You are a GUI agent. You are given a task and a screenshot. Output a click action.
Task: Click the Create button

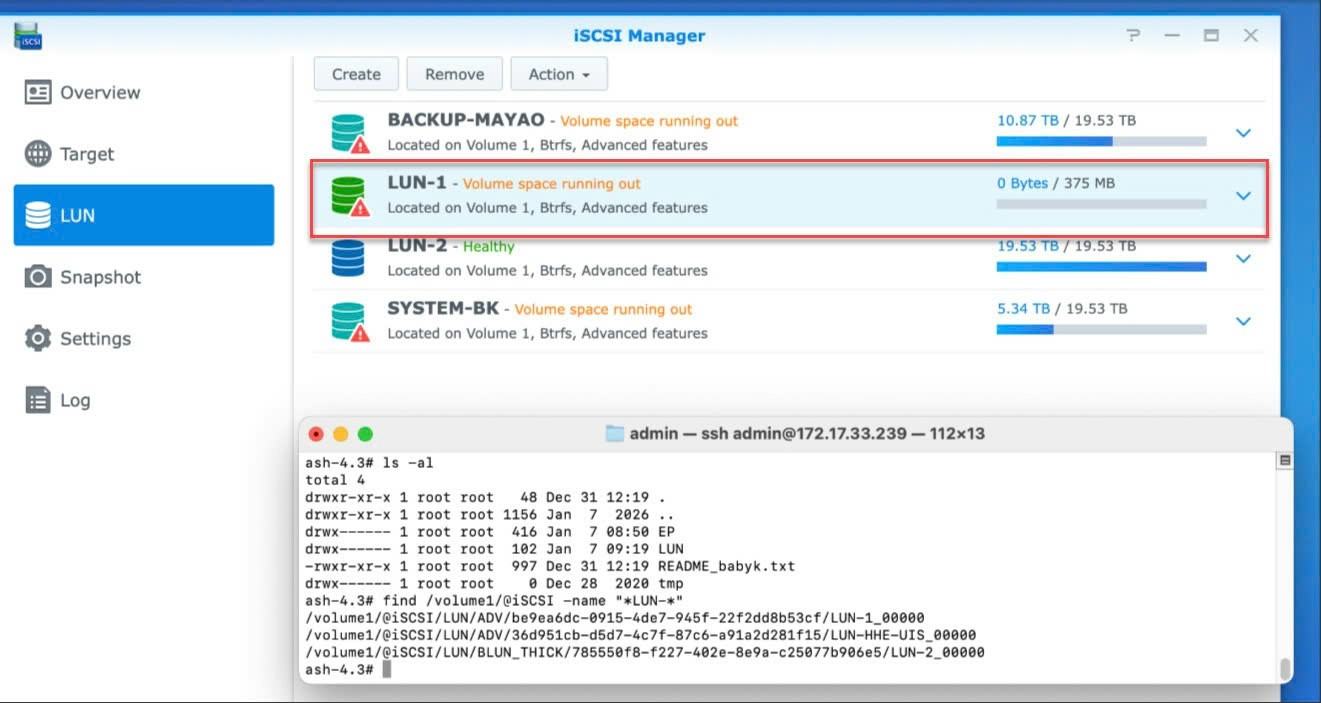pos(356,74)
